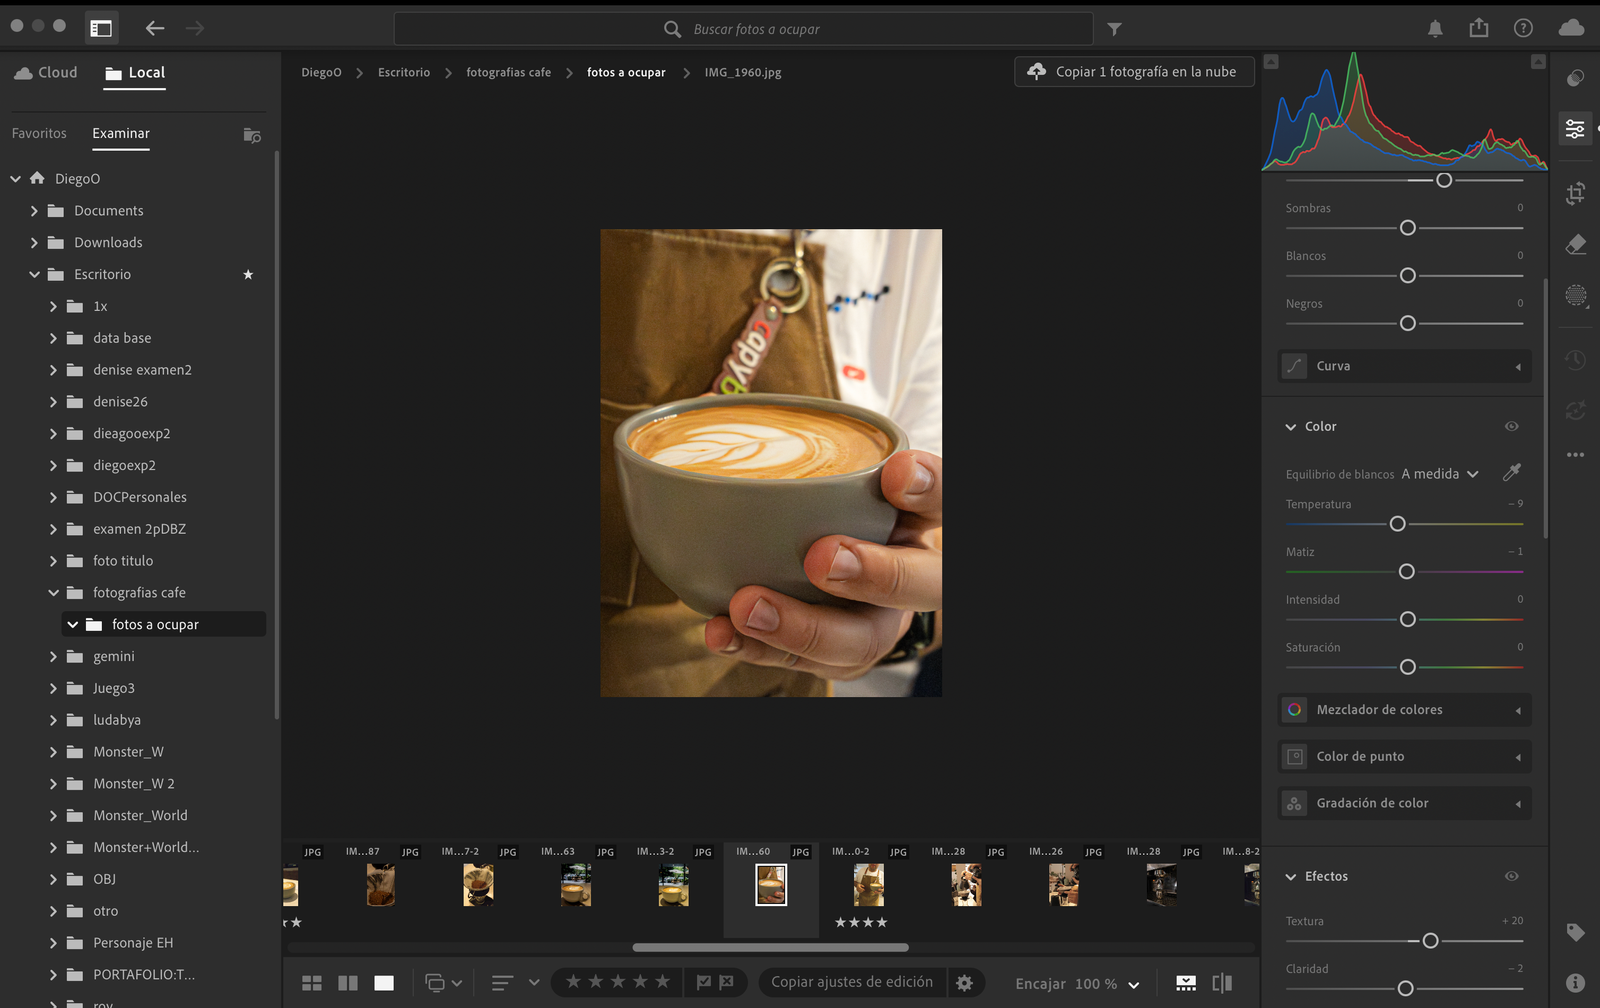The width and height of the screenshot is (1600, 1008).
Task: Select the healing eraser tool
Action: point(1575,244)
